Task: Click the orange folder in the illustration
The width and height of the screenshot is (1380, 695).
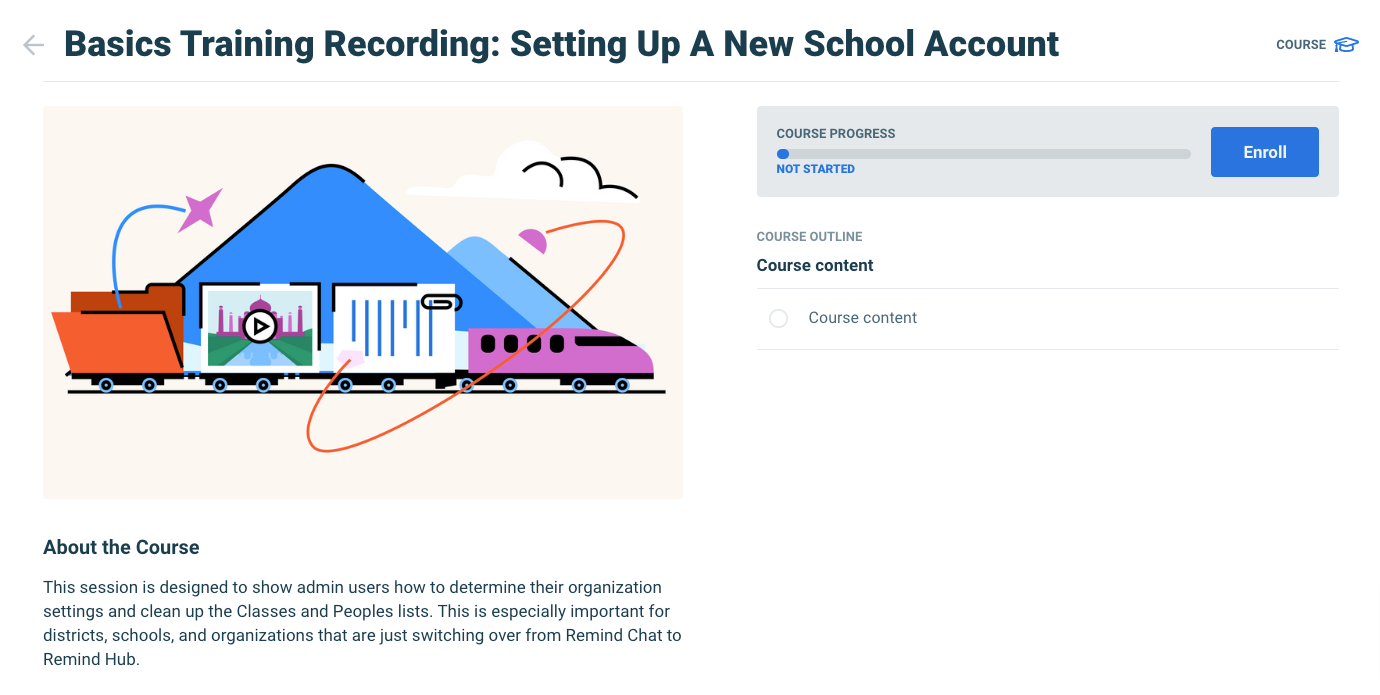Action: pyautogui.click(x=115, y=335)
